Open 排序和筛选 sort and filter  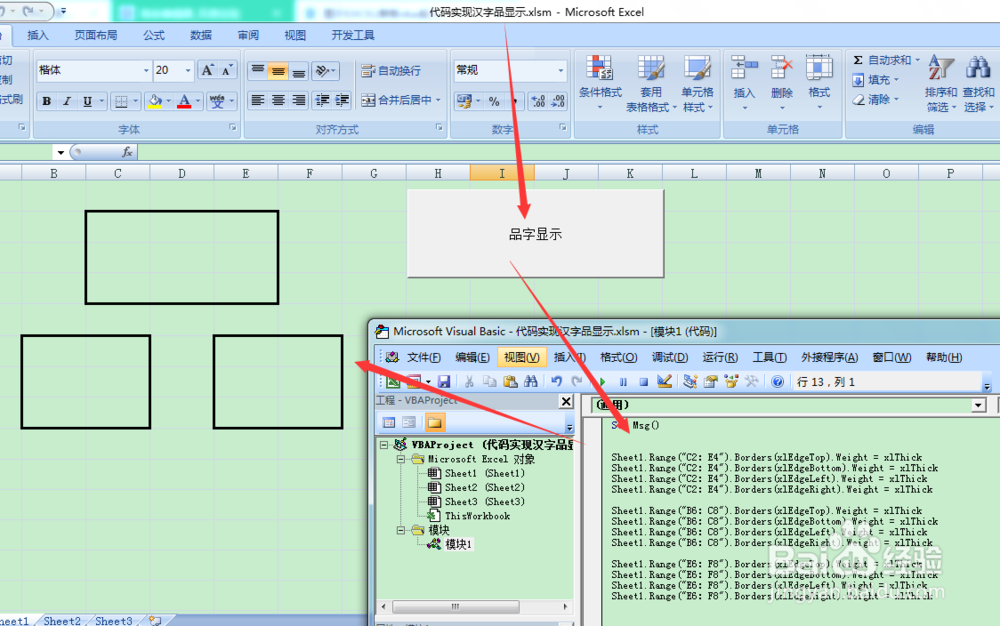click(x=941, y=83)
